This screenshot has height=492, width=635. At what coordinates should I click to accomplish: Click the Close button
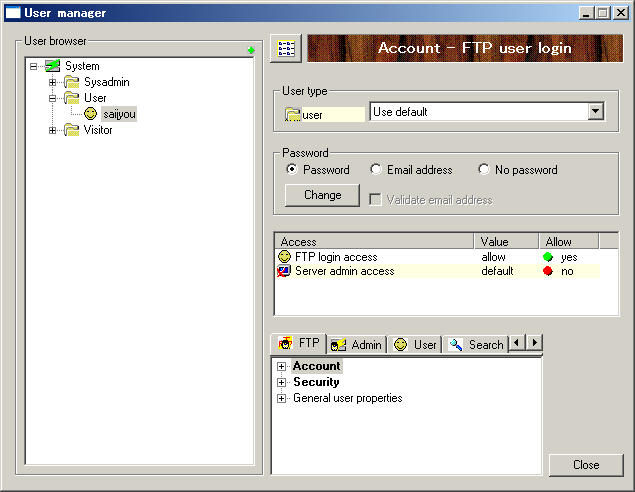586,465
